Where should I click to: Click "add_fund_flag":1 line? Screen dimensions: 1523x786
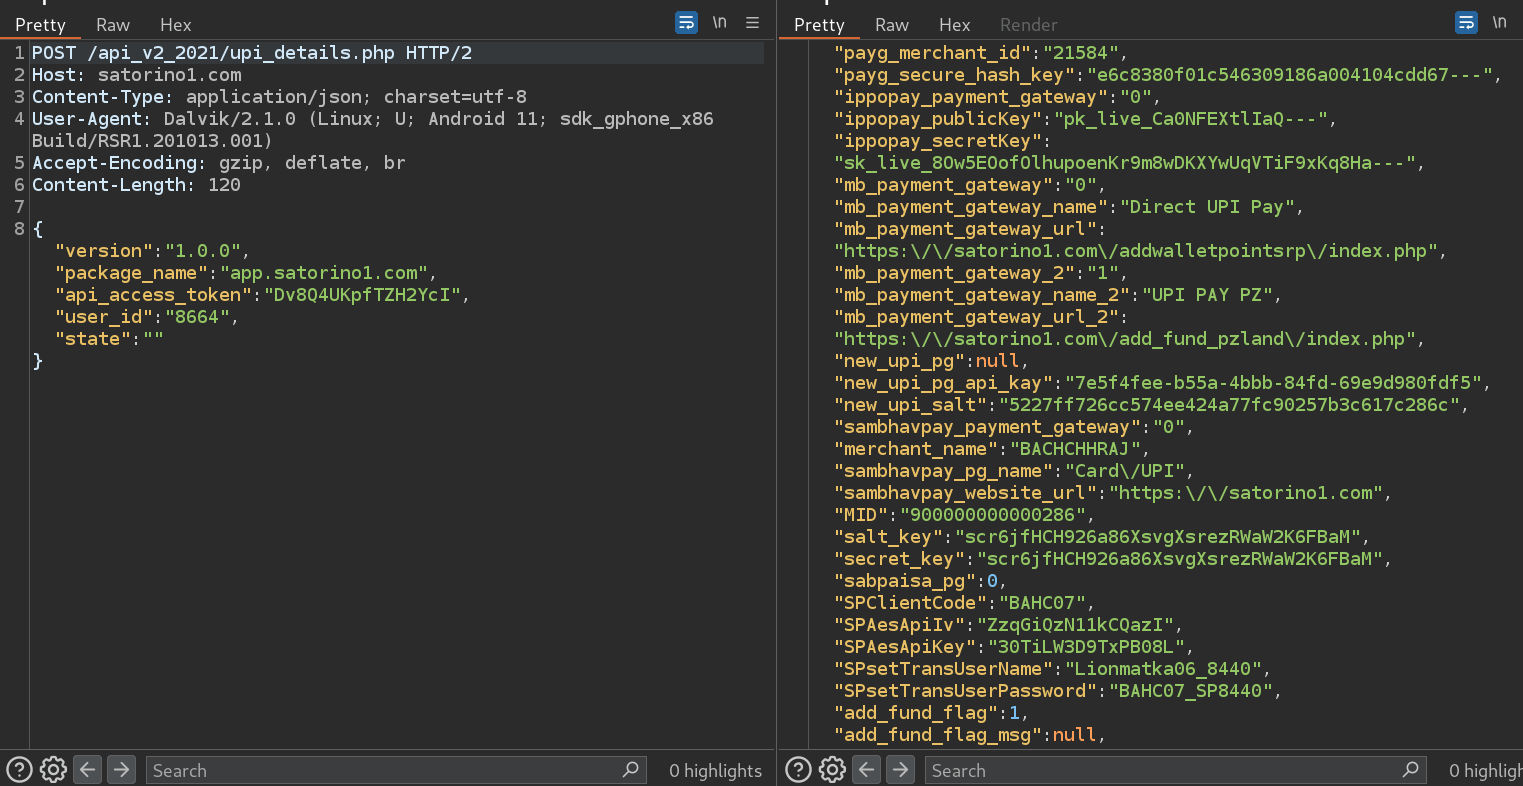pyautogui.click(x=931, y=713)
